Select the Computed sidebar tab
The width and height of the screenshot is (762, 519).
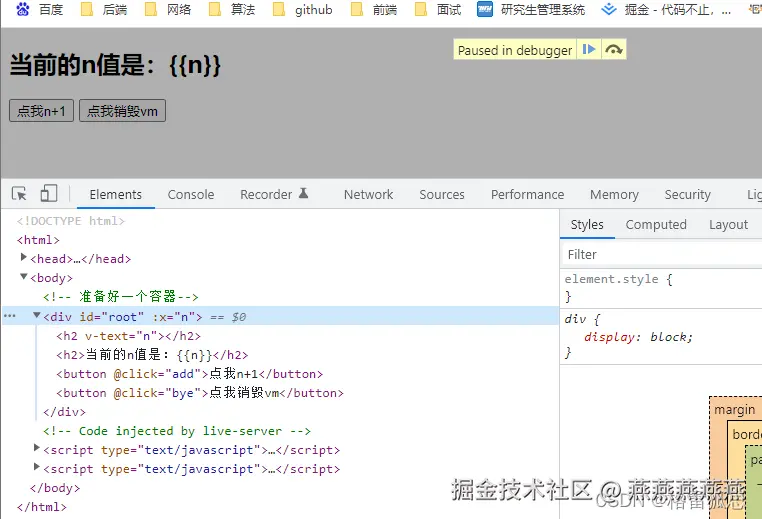656,225
